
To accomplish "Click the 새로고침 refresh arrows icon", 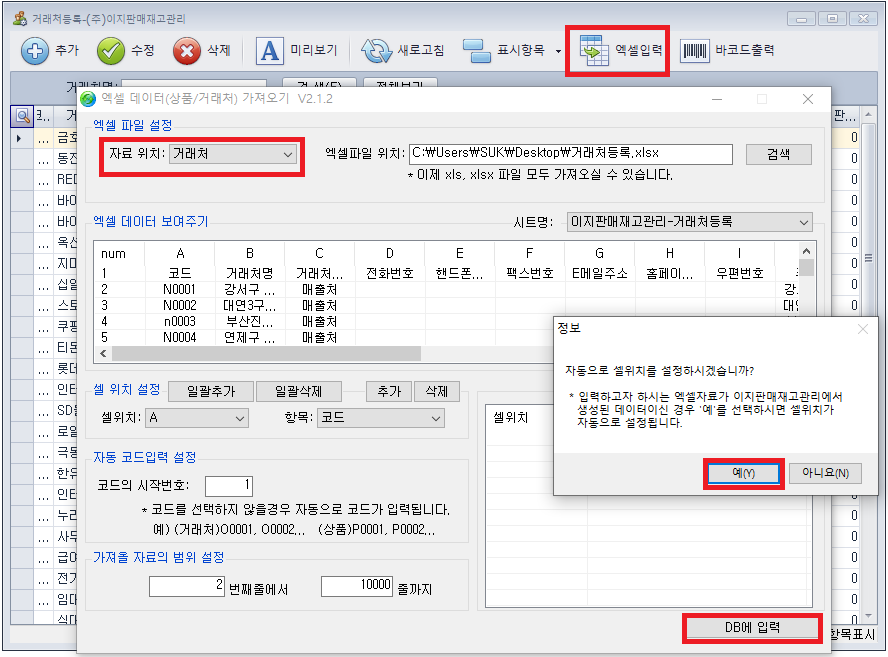I will [376, 51].
